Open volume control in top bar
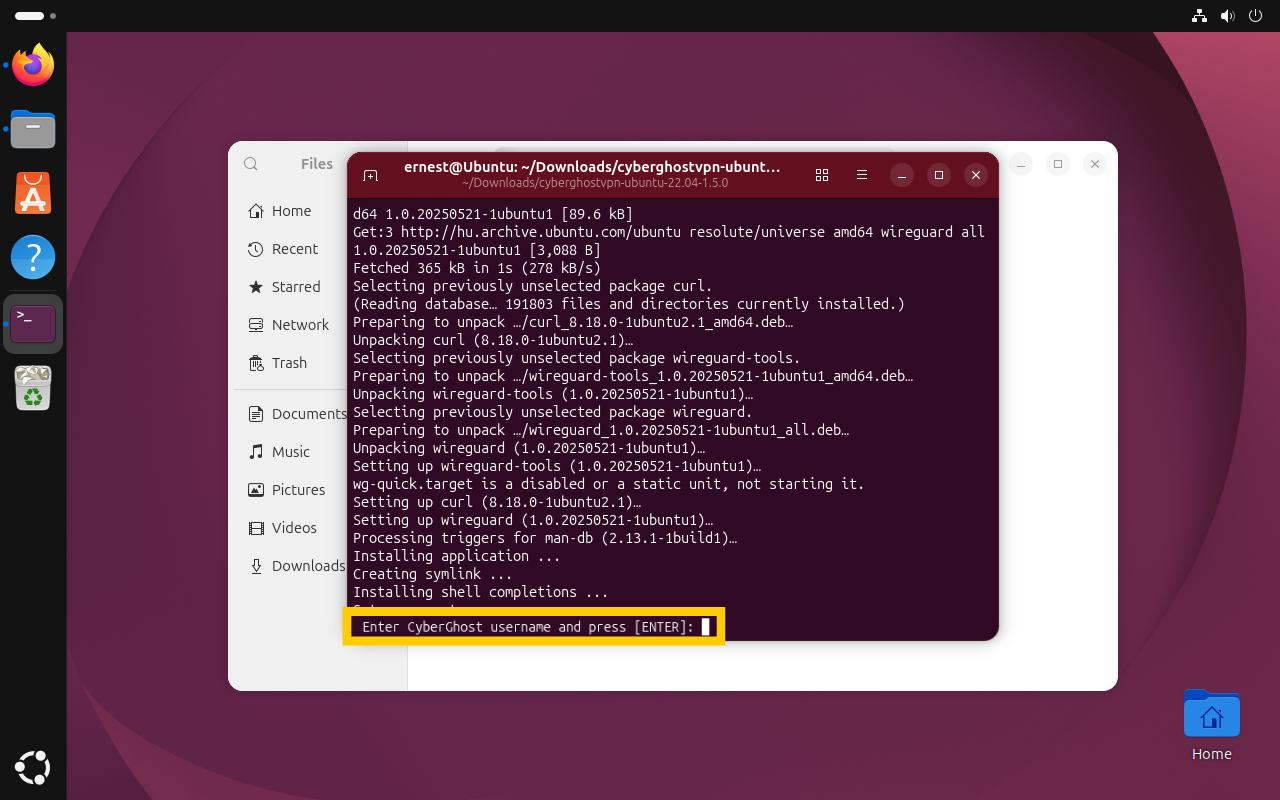 (1228, 16)
